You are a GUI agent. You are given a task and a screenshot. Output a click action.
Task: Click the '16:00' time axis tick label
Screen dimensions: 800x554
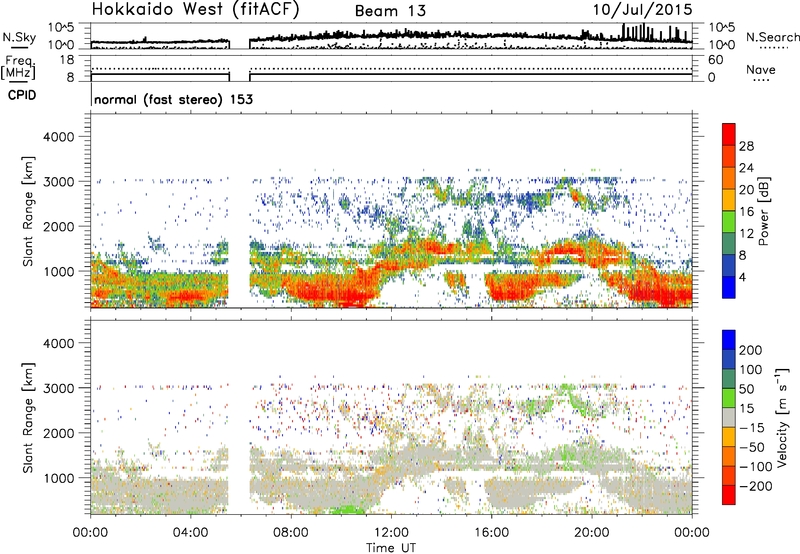491,532
